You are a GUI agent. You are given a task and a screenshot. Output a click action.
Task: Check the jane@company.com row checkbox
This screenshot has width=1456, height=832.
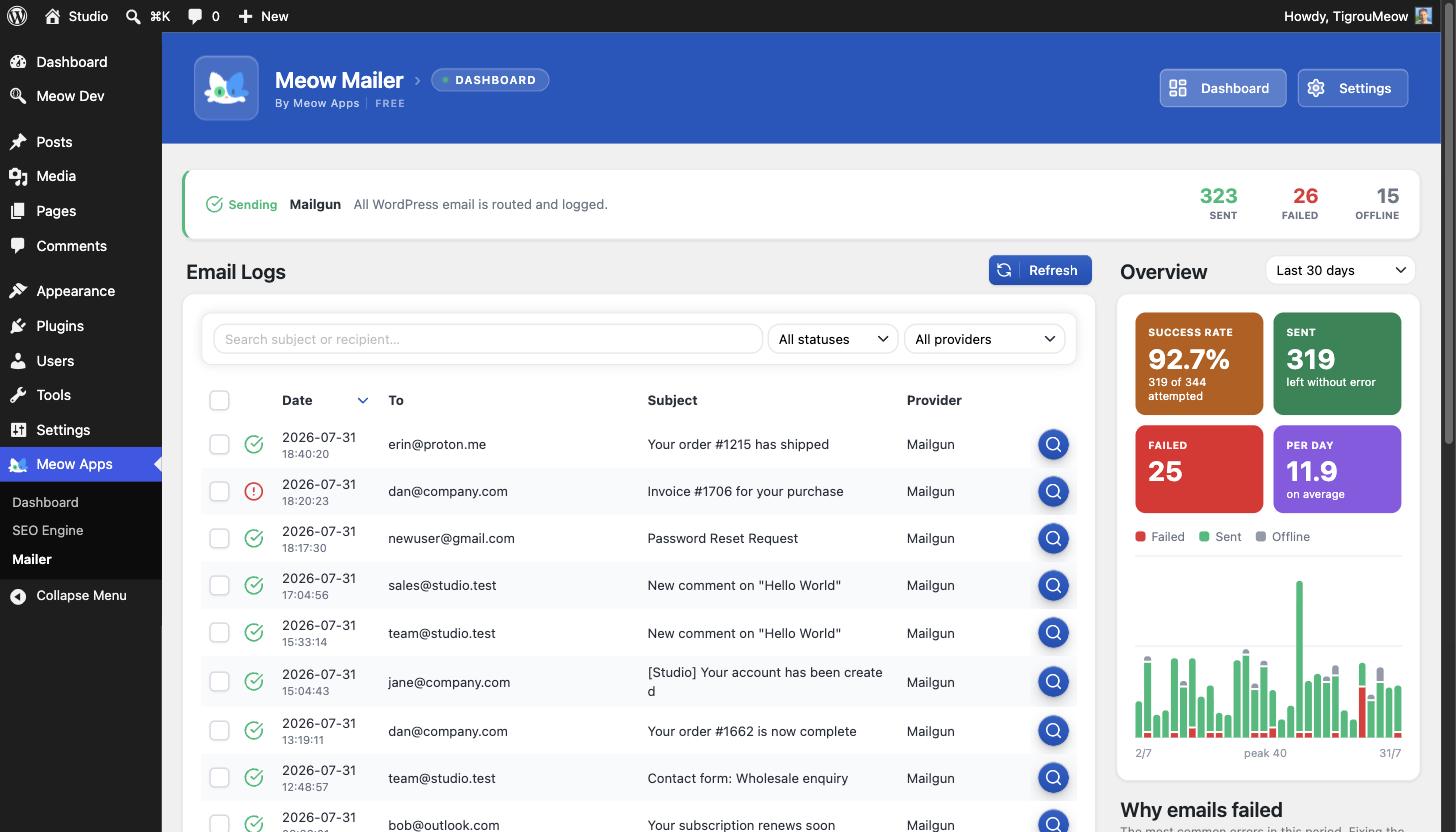[x=219, y=681]
